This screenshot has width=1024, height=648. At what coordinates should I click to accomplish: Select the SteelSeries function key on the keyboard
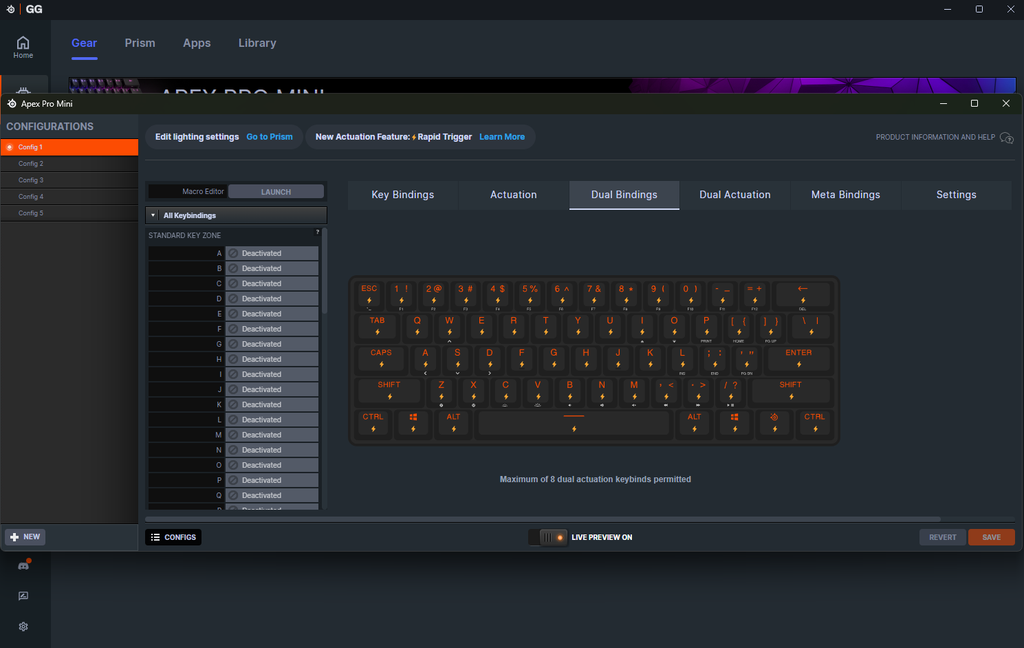(x=775, y=423)
